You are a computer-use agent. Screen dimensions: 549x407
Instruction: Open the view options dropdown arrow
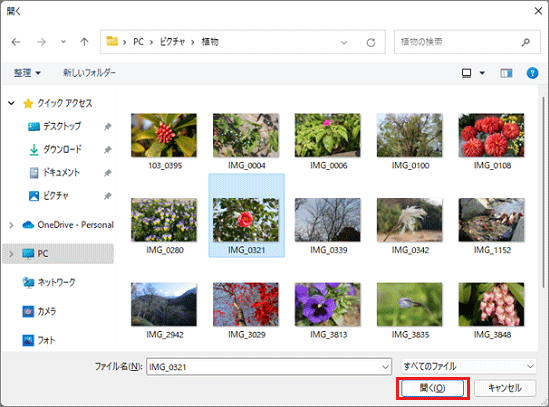tap(482, 73)
